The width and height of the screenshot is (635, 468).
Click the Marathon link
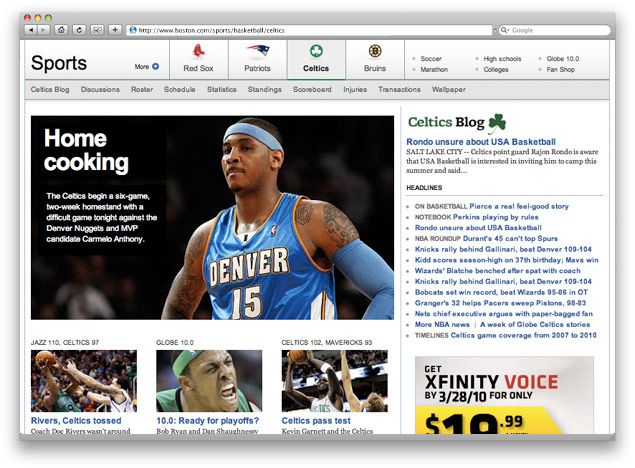tap(434, 70)
